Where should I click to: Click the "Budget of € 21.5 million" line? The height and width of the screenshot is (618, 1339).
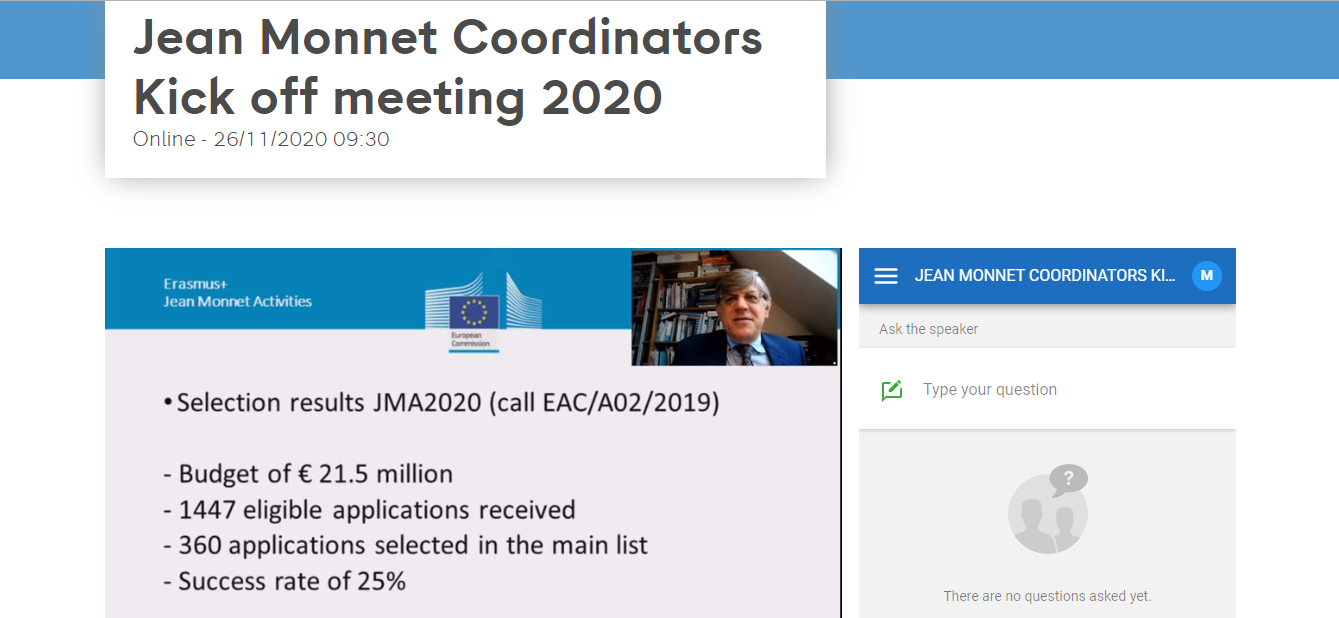click(x=315, y=474)
